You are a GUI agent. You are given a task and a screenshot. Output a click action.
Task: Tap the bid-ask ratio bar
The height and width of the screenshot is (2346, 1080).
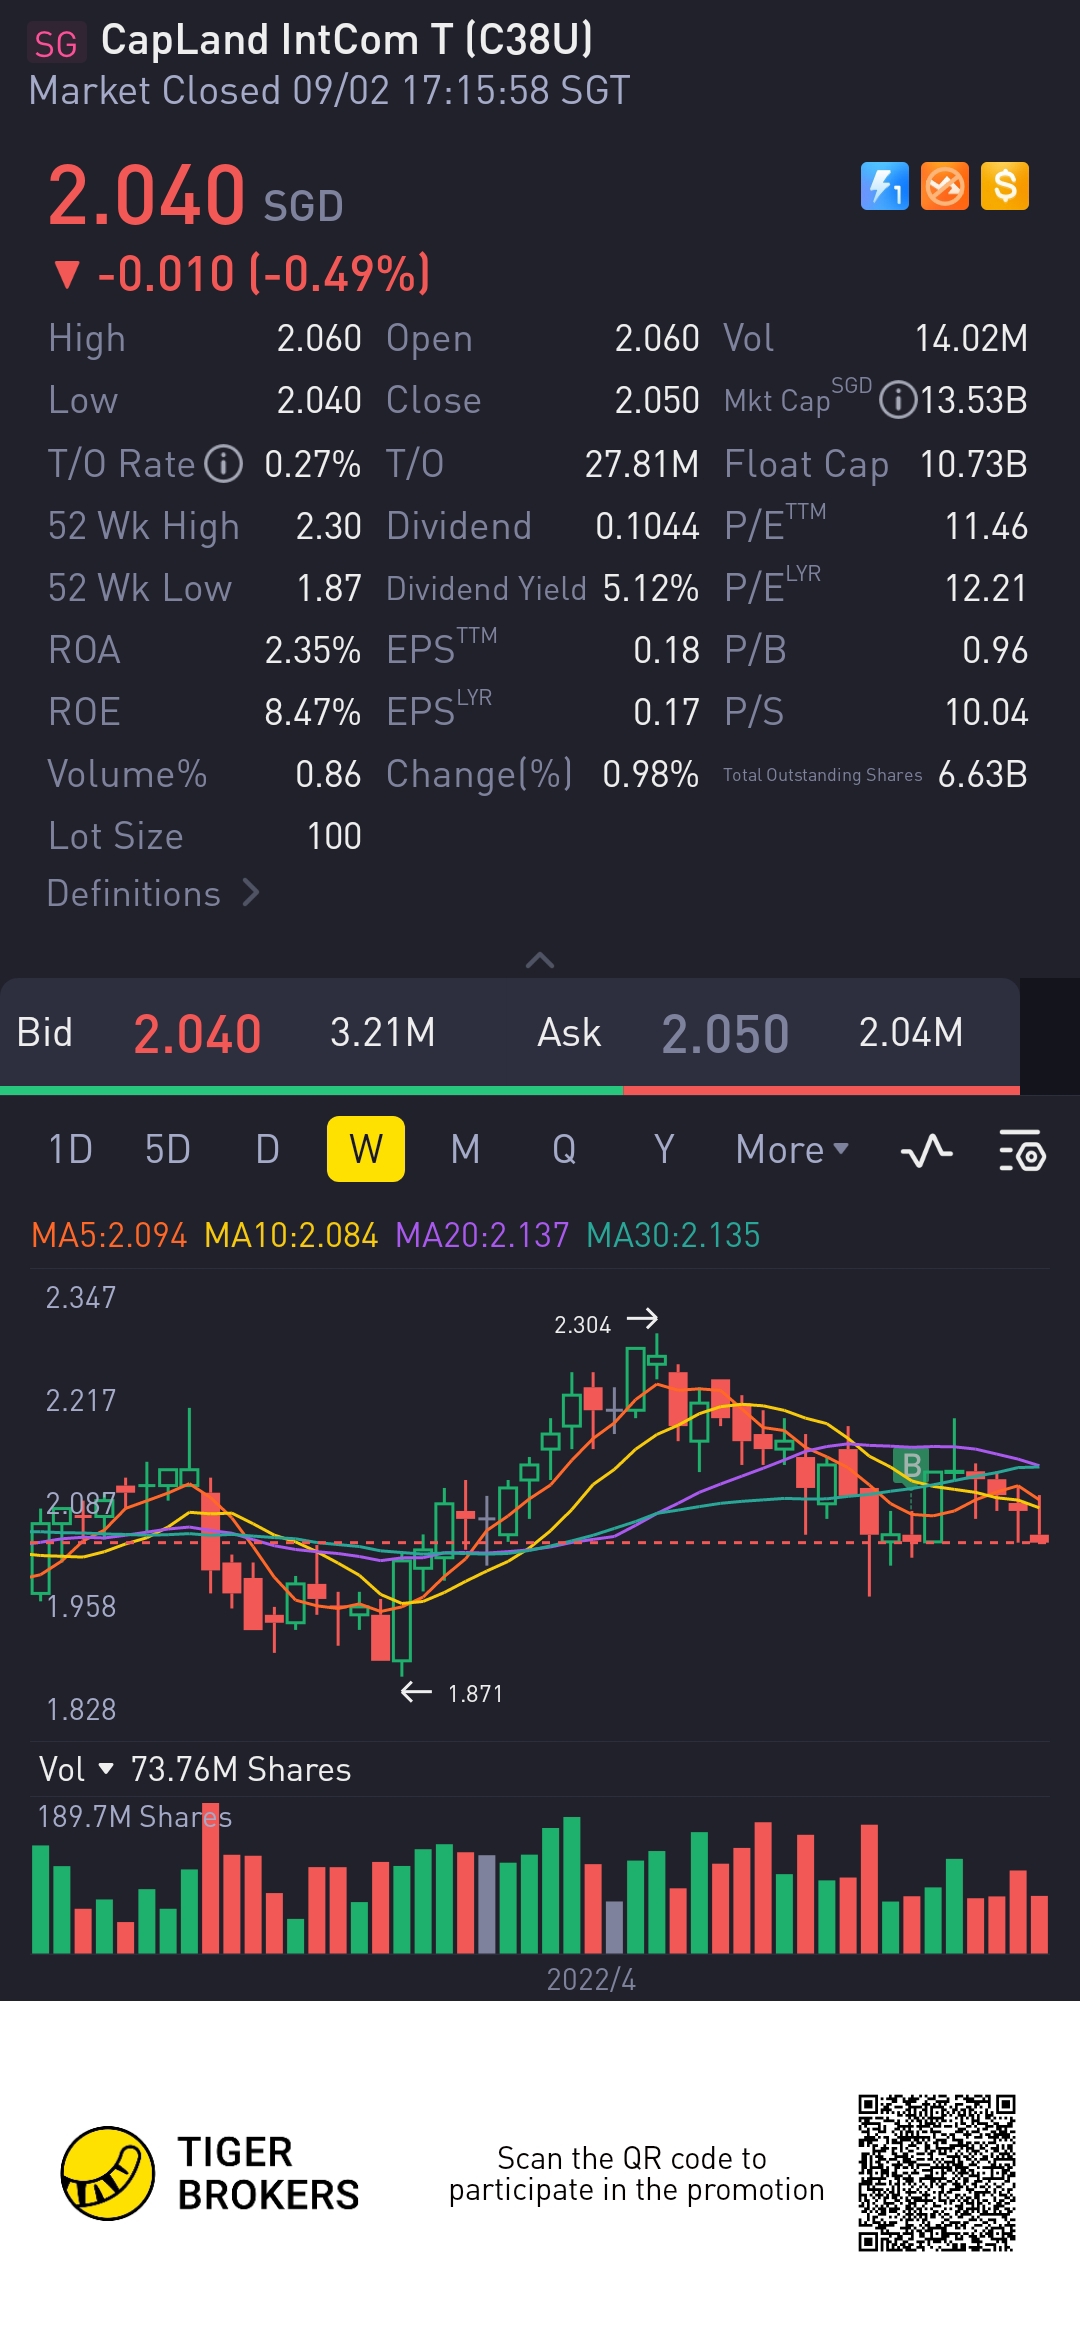tap(510, 1090)
